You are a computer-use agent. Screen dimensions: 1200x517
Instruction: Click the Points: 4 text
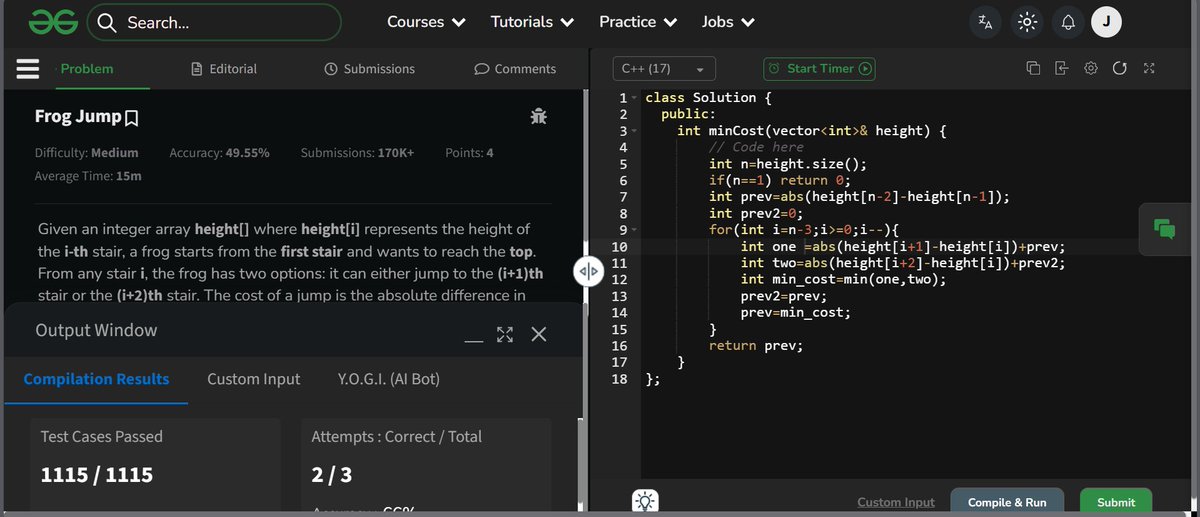[469, 153]
